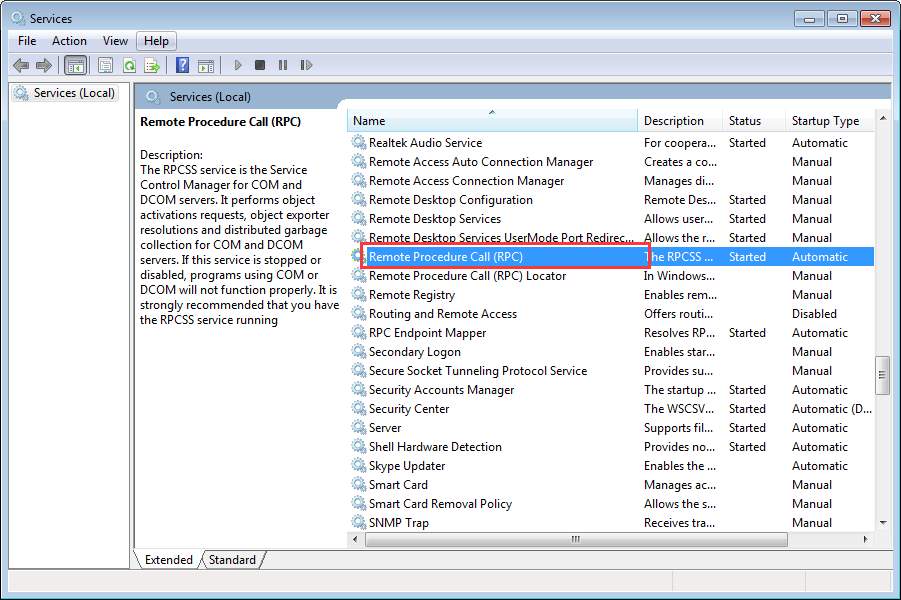Refresh the services list
Viewport: 901px width, 600px height.
pyautogui.click(x=129, y=64)
